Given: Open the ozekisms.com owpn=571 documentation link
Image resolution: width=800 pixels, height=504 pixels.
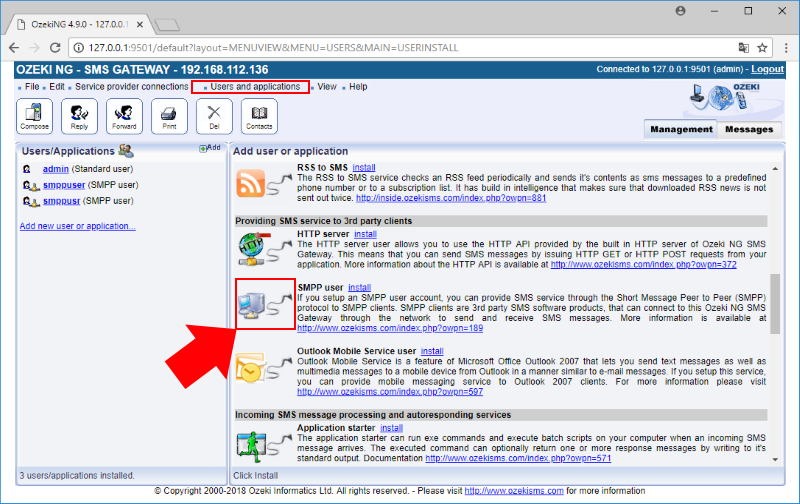Looking at the screenshot, I should [518, 458].
